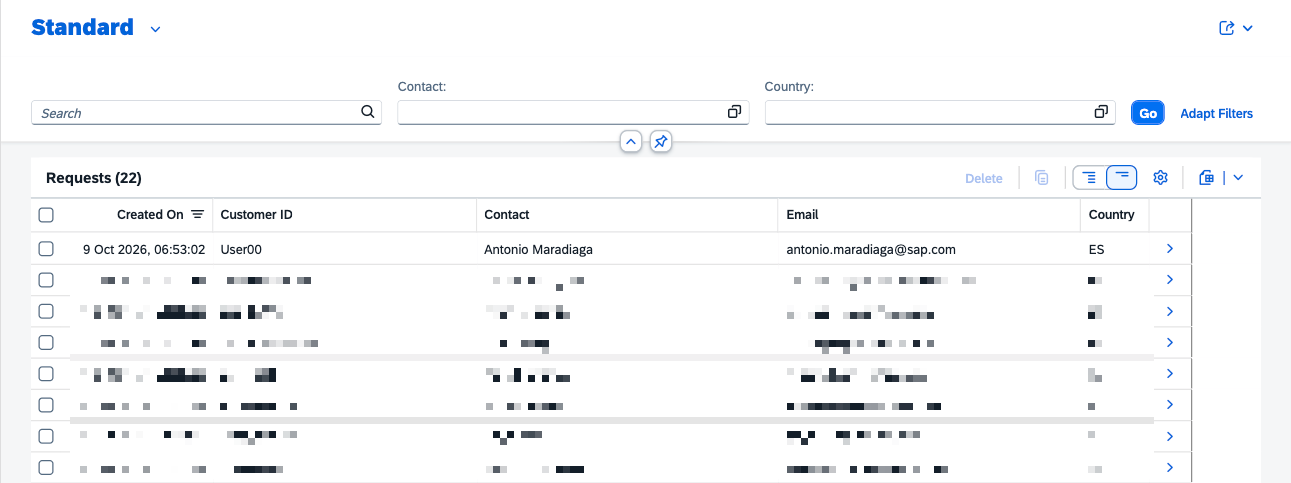Expand the export options dropdown arrow

(1238, 177)
